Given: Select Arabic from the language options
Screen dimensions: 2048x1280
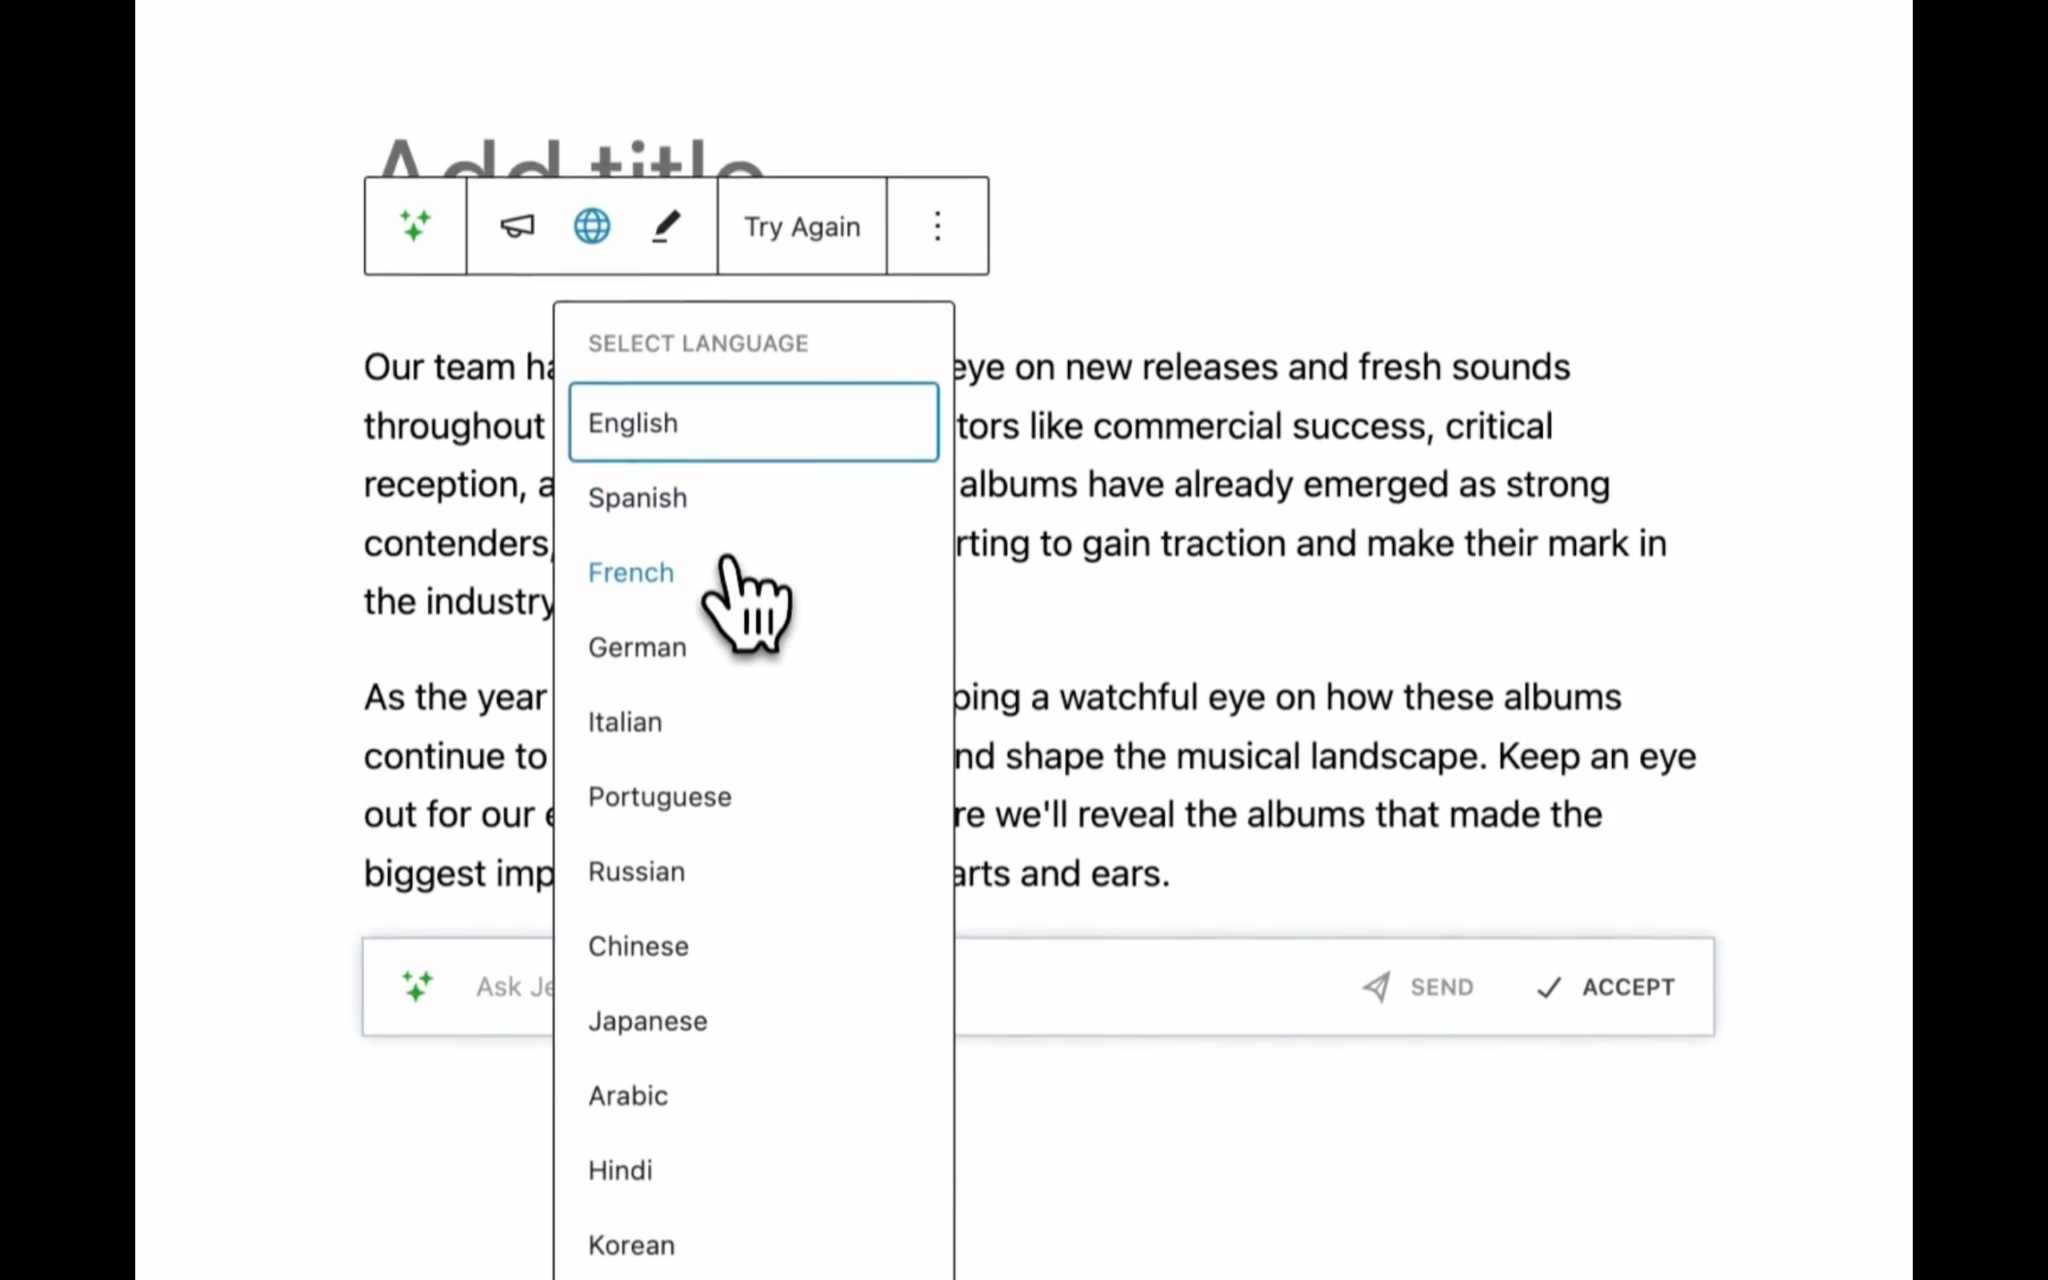Looking at the screenshot, I should pos(628,1095).
